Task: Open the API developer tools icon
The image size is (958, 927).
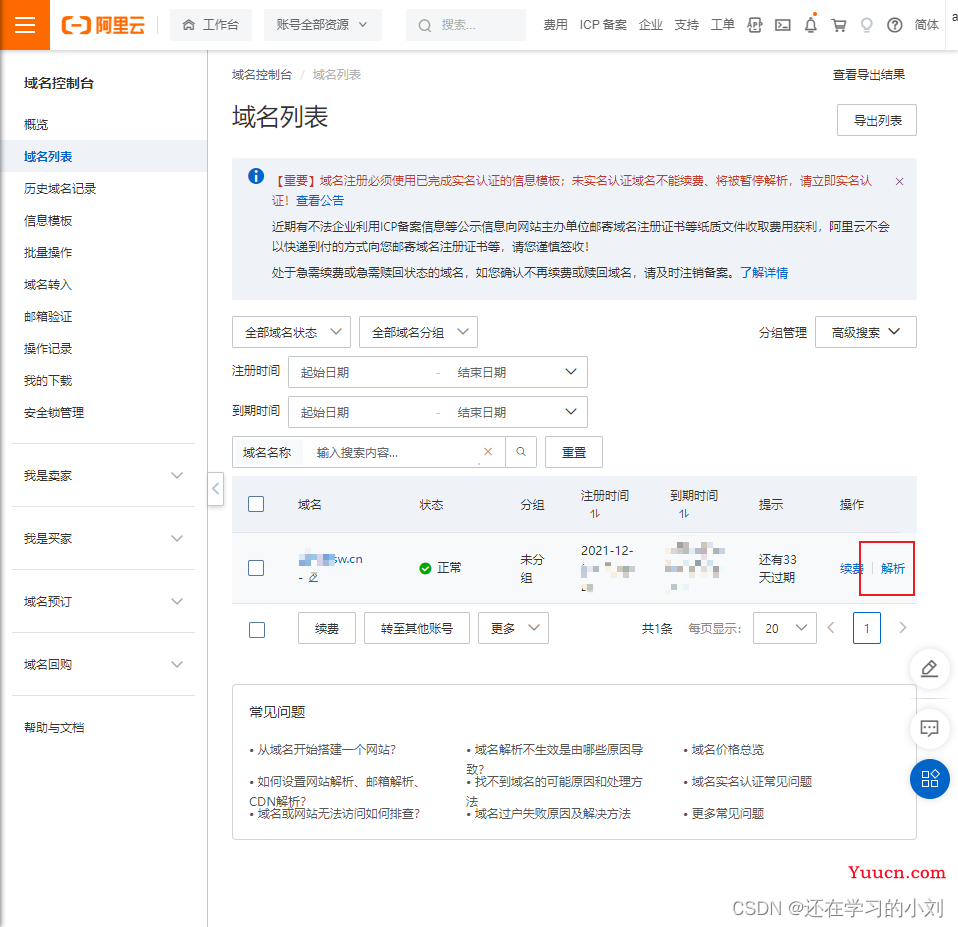Action: click(x=755, y=25)
